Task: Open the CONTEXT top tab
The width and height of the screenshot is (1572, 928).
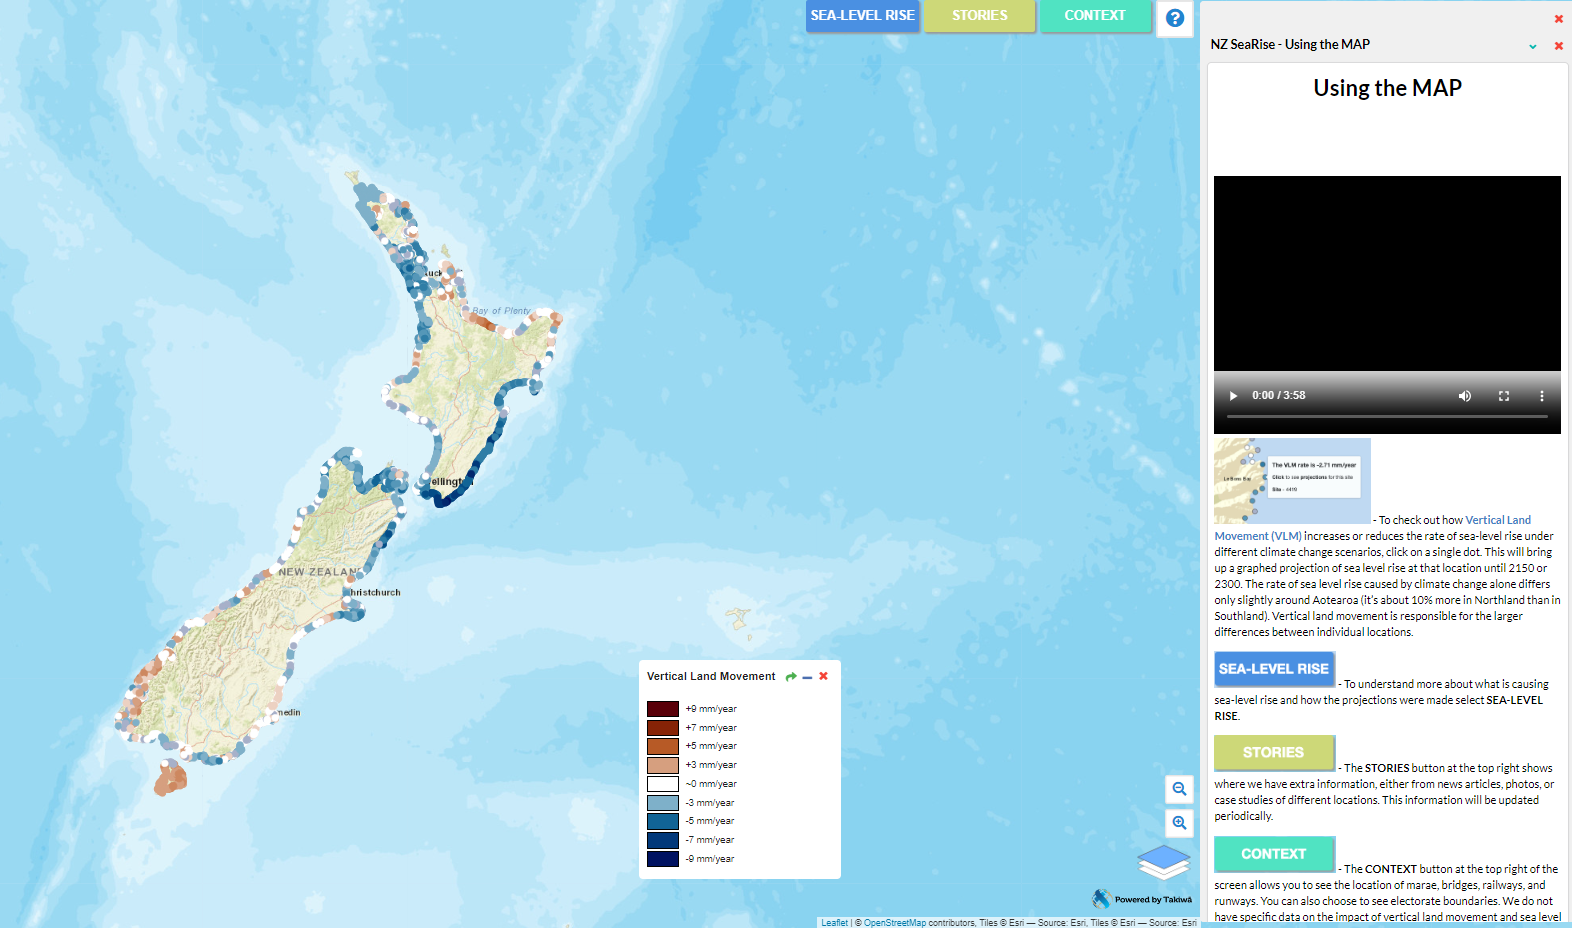Action: 1095,16
